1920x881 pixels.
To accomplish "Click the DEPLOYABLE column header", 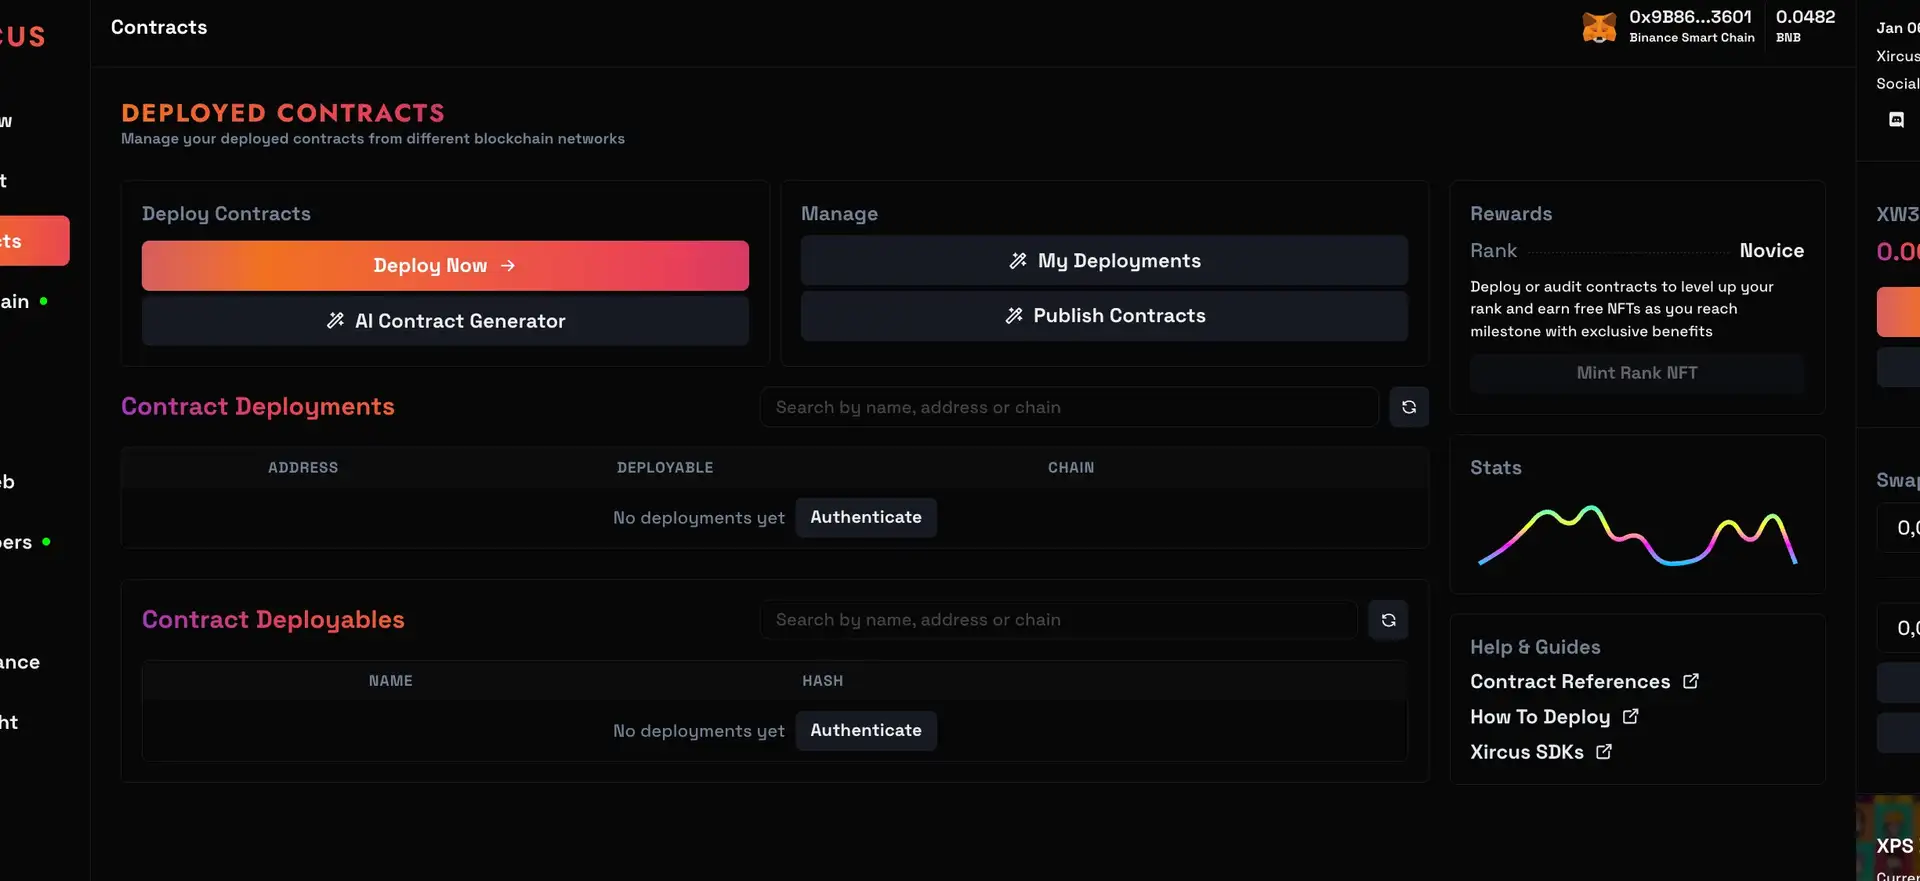I will pyautogui.click(x=665, y=467).
